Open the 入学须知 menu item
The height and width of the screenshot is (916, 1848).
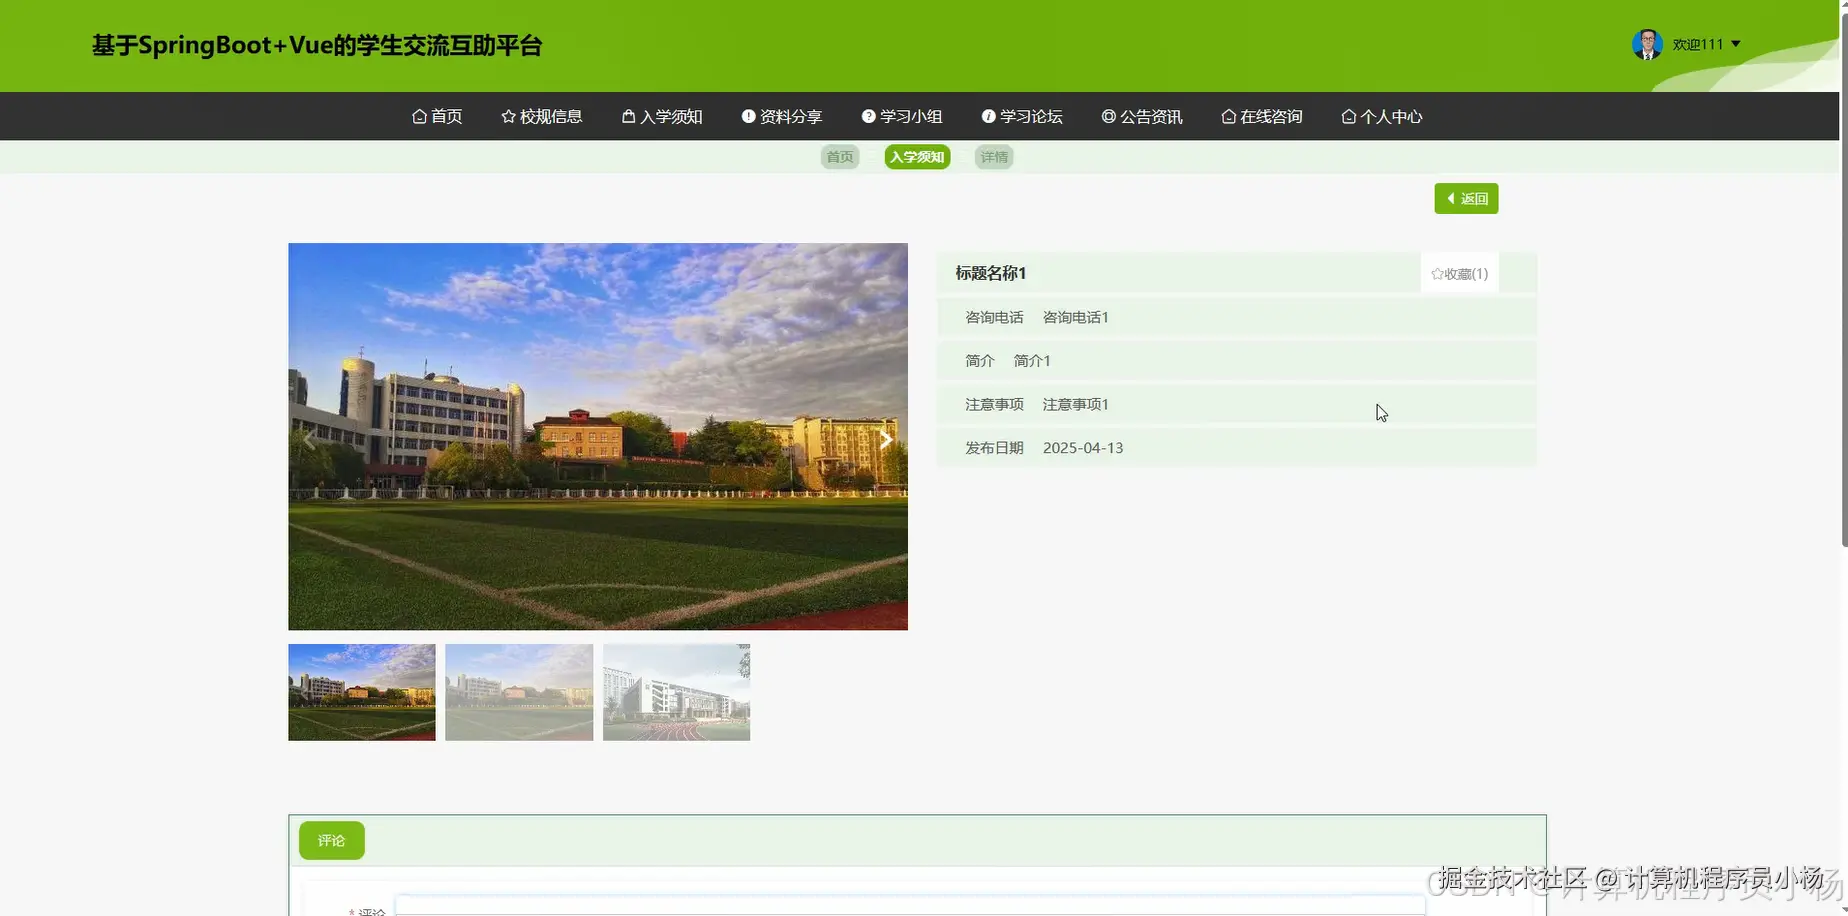pyautogui.click(x=662, y=116)
